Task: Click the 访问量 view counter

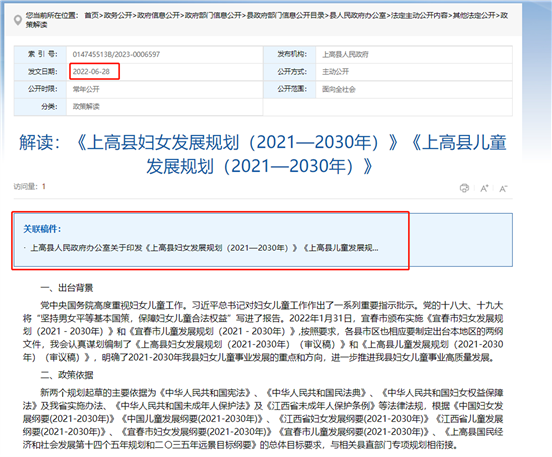Action: 30,187
